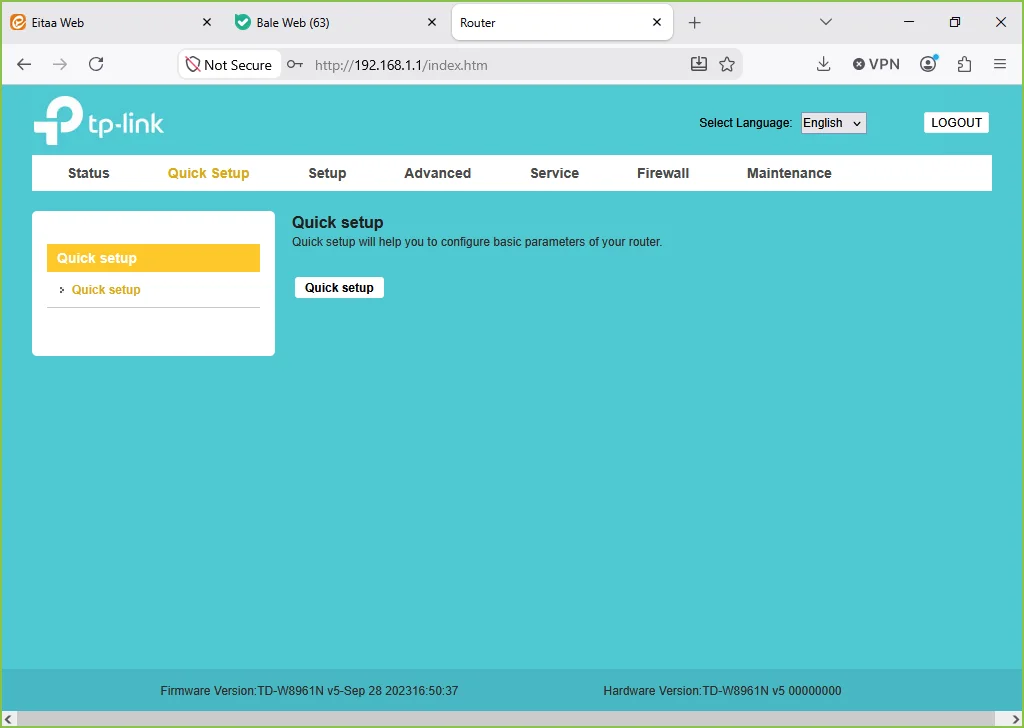Click the horizontal scrollbar at the bottom
1024x728 pixels.
512,719
